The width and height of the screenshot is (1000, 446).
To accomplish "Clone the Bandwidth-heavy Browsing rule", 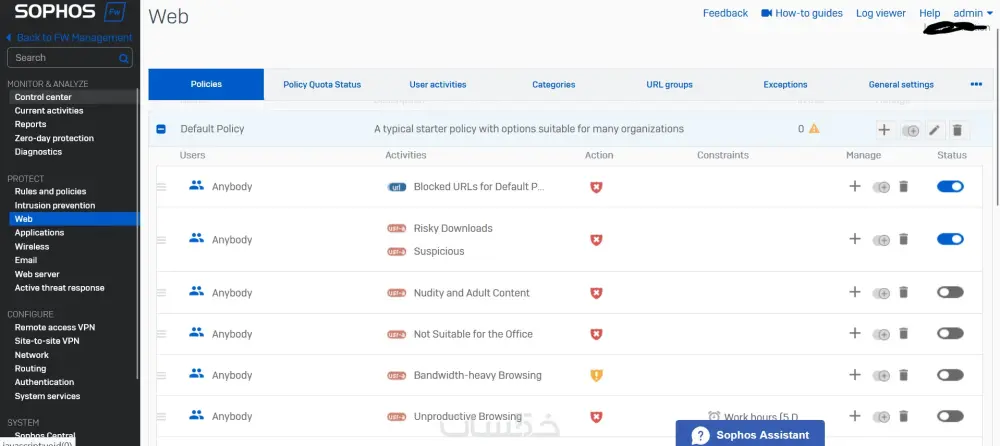I will 881,375.
